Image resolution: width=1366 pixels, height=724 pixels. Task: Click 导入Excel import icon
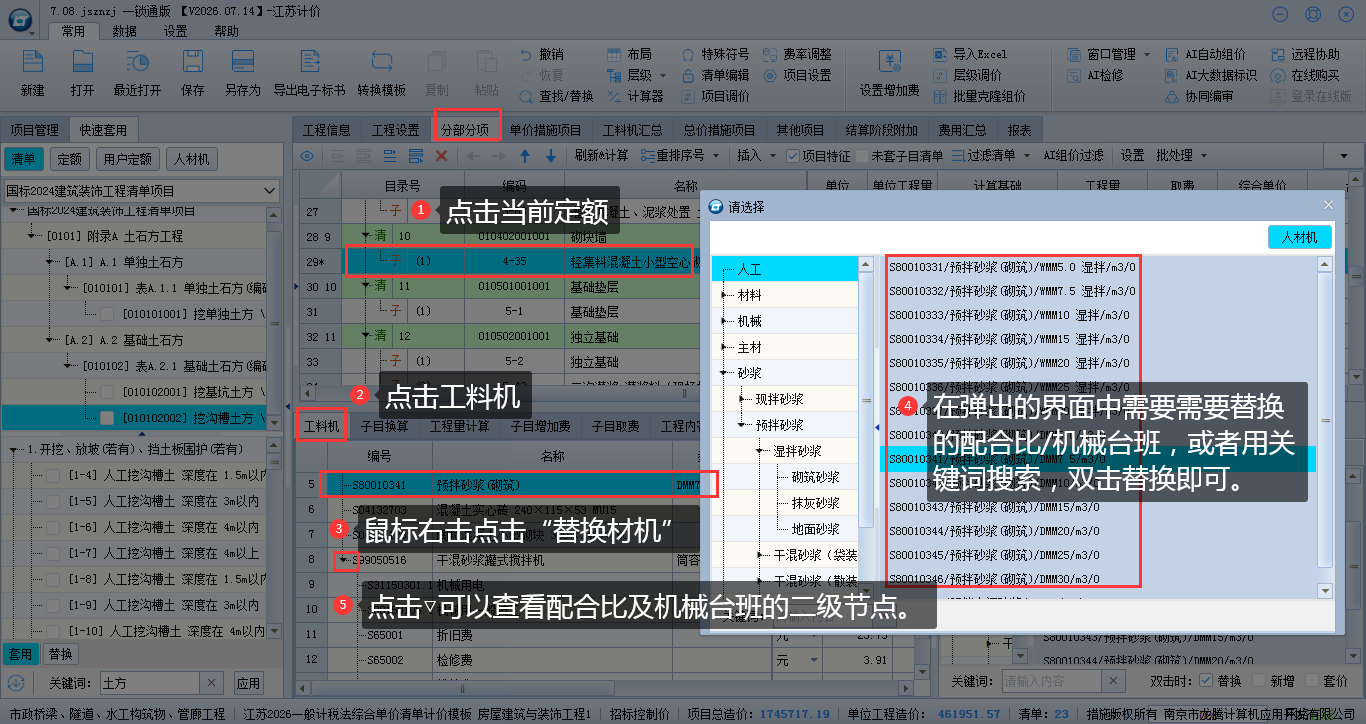pos(940,54)
